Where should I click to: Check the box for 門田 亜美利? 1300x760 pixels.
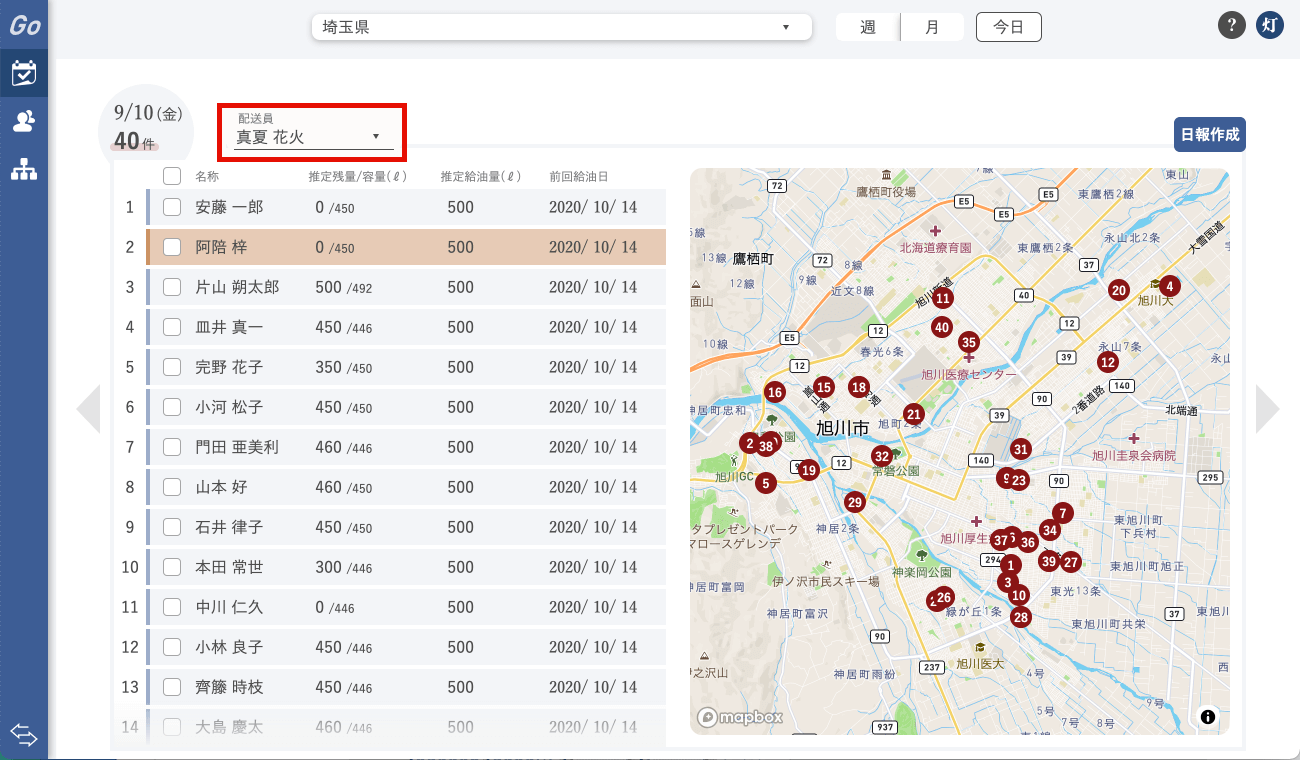[172, 447]
